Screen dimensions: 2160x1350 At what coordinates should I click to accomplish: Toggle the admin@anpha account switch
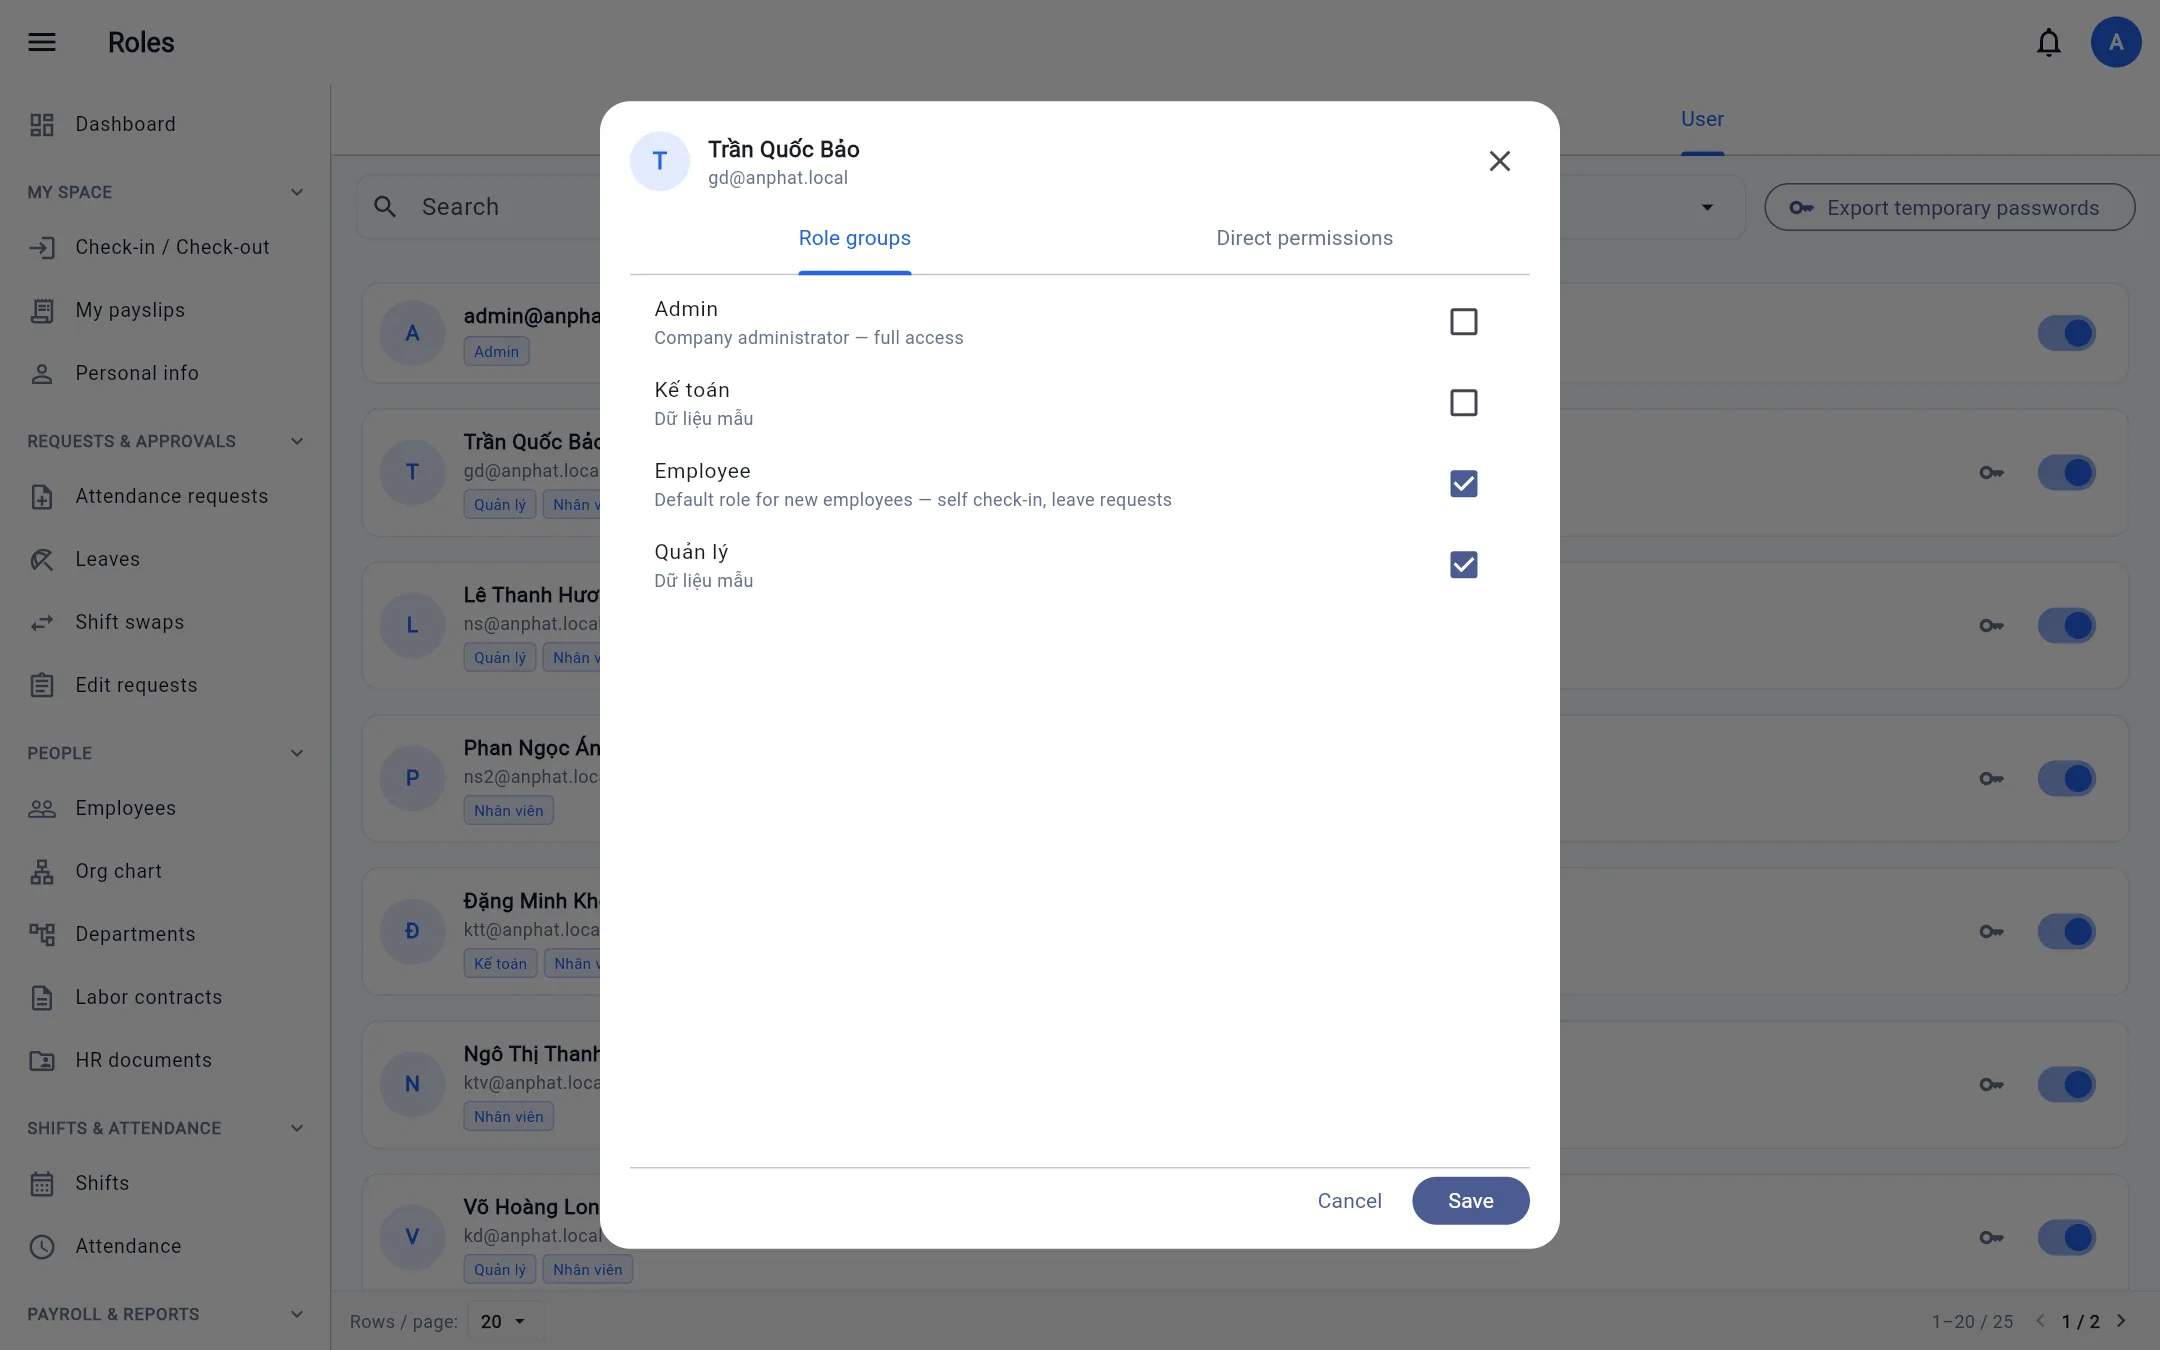(x=2066, y=333)
